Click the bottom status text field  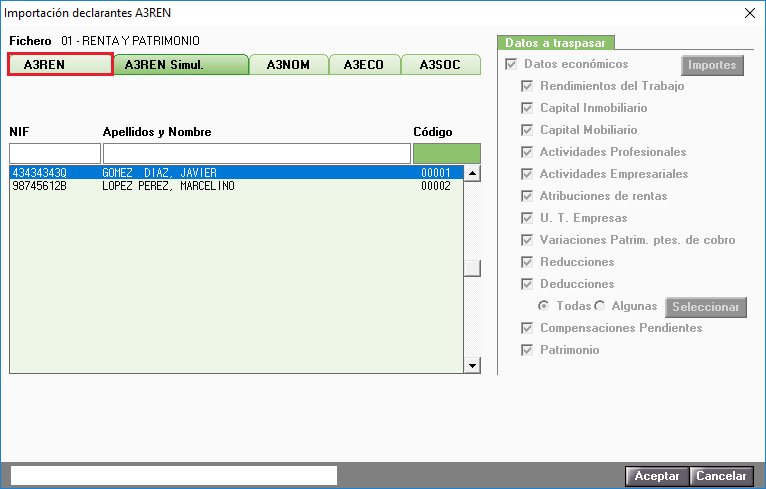pos(174,475)
